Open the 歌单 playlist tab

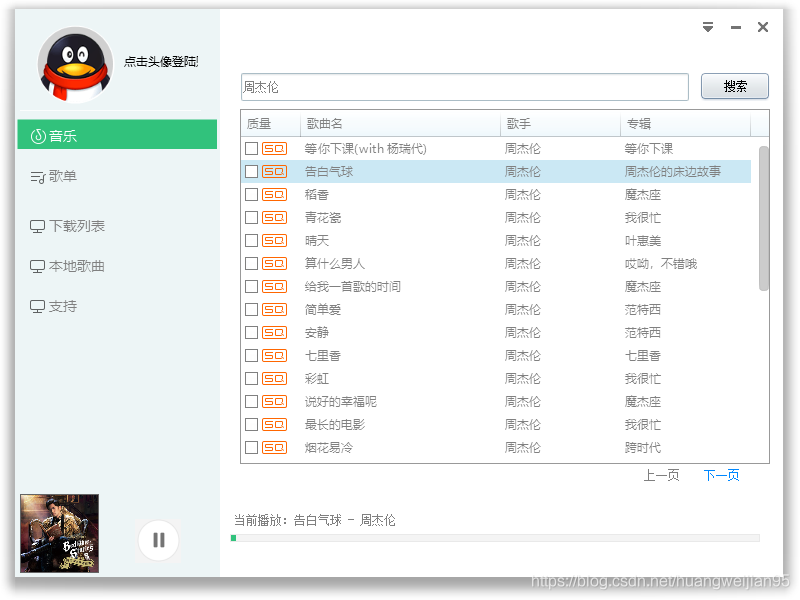tap(54, 177)
